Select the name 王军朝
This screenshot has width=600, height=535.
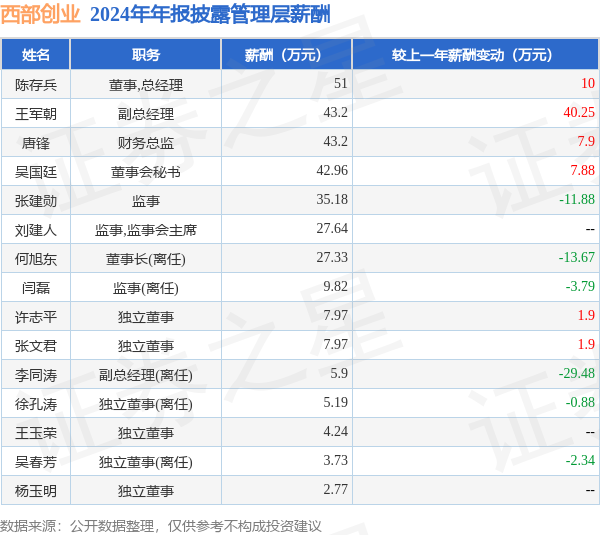(x=36, y=114)
